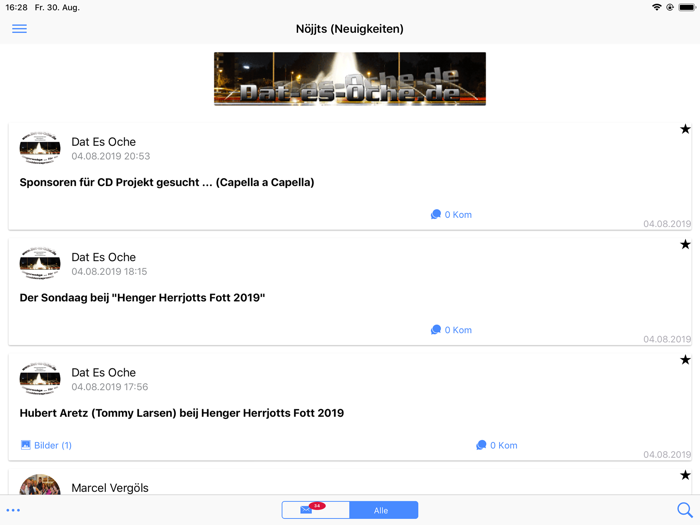Tap the search magnifier icon
The image size is (700, 525).
(x=684, y=510)
